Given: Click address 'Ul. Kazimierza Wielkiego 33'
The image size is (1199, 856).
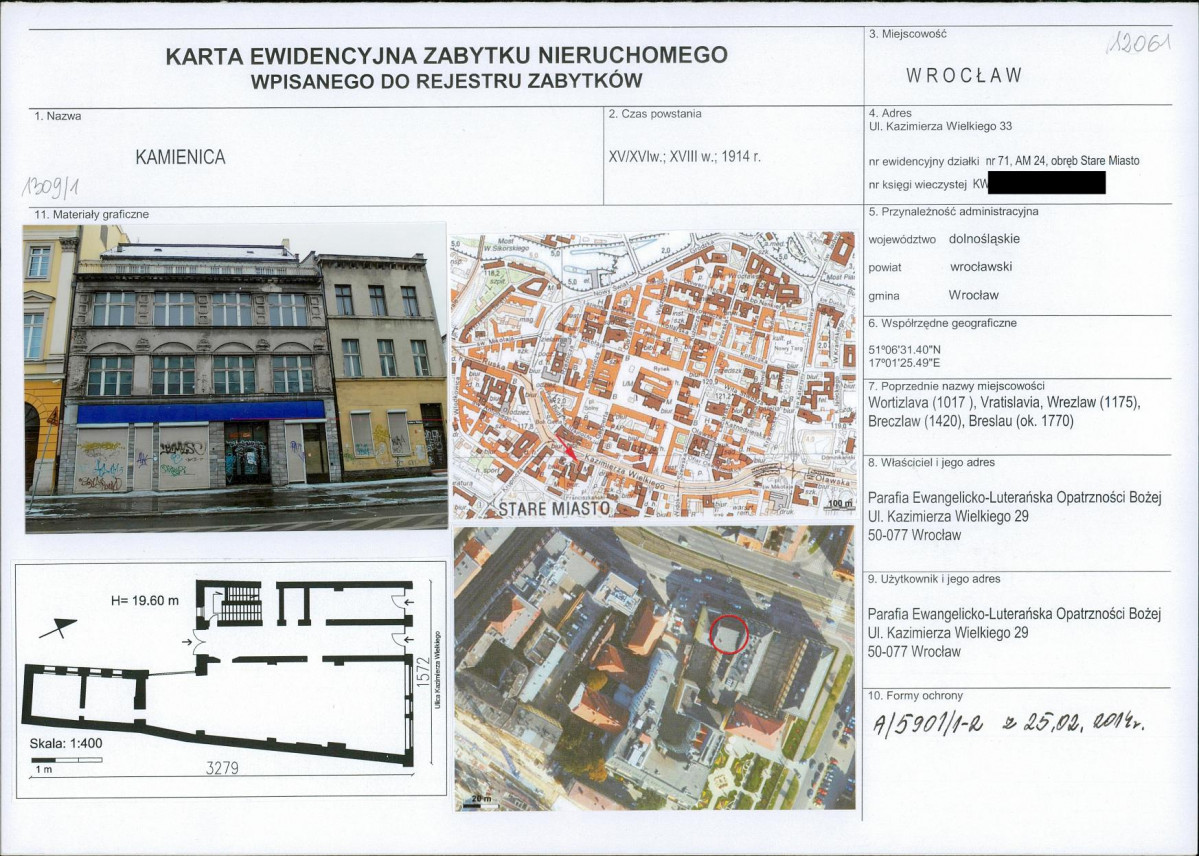Looking at the screenshot, I should pyautogui.click(x=941, y=126).
